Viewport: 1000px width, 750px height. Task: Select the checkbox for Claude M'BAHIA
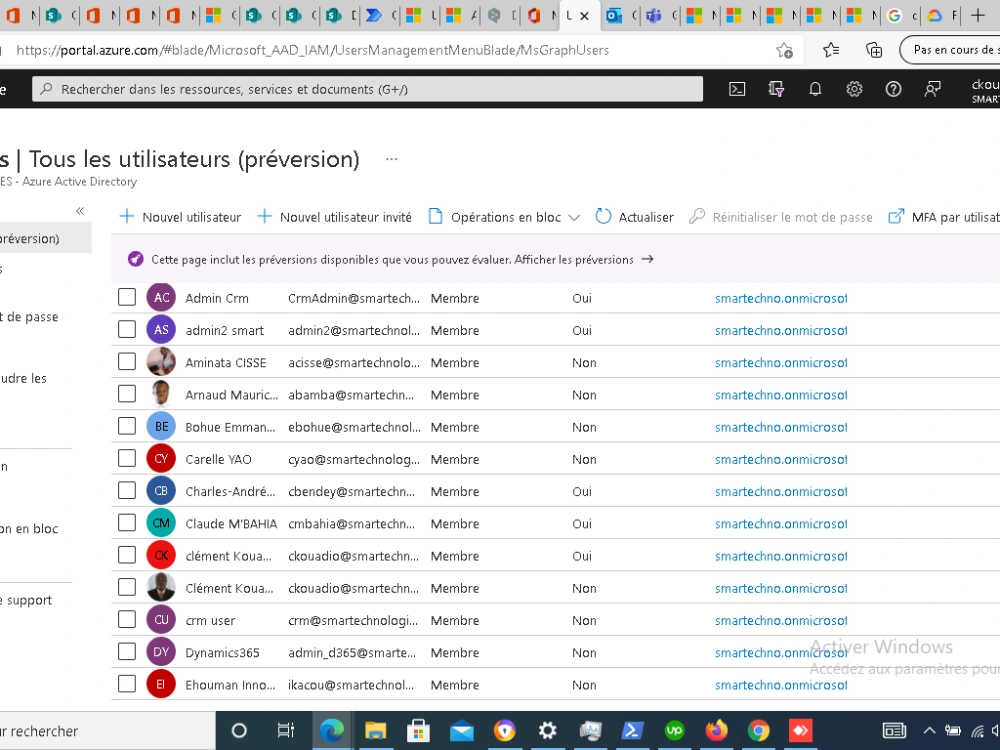pos(127,523)
